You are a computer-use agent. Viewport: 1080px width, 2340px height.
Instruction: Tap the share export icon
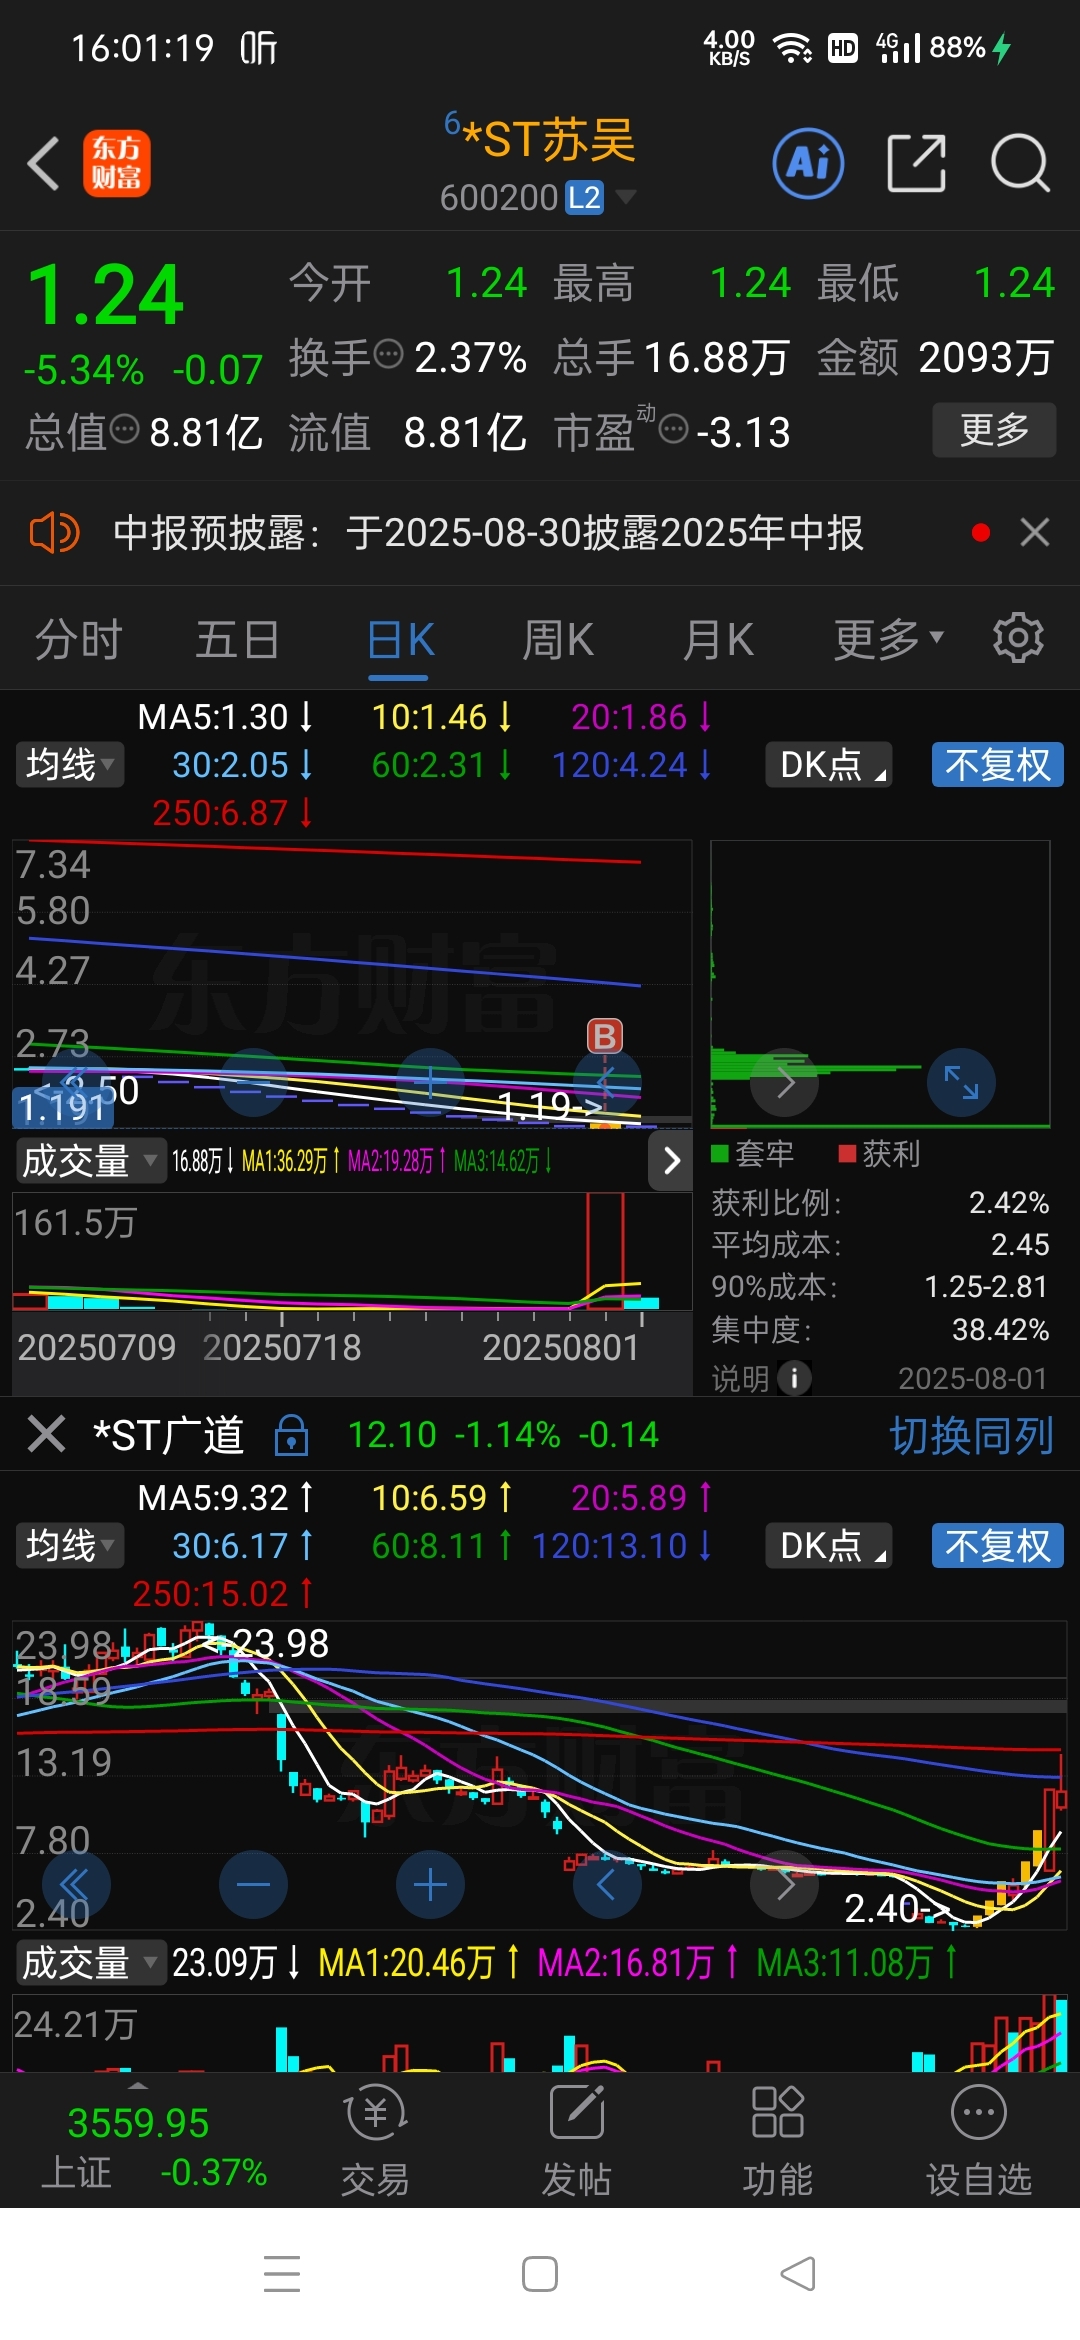click(916, 163)
